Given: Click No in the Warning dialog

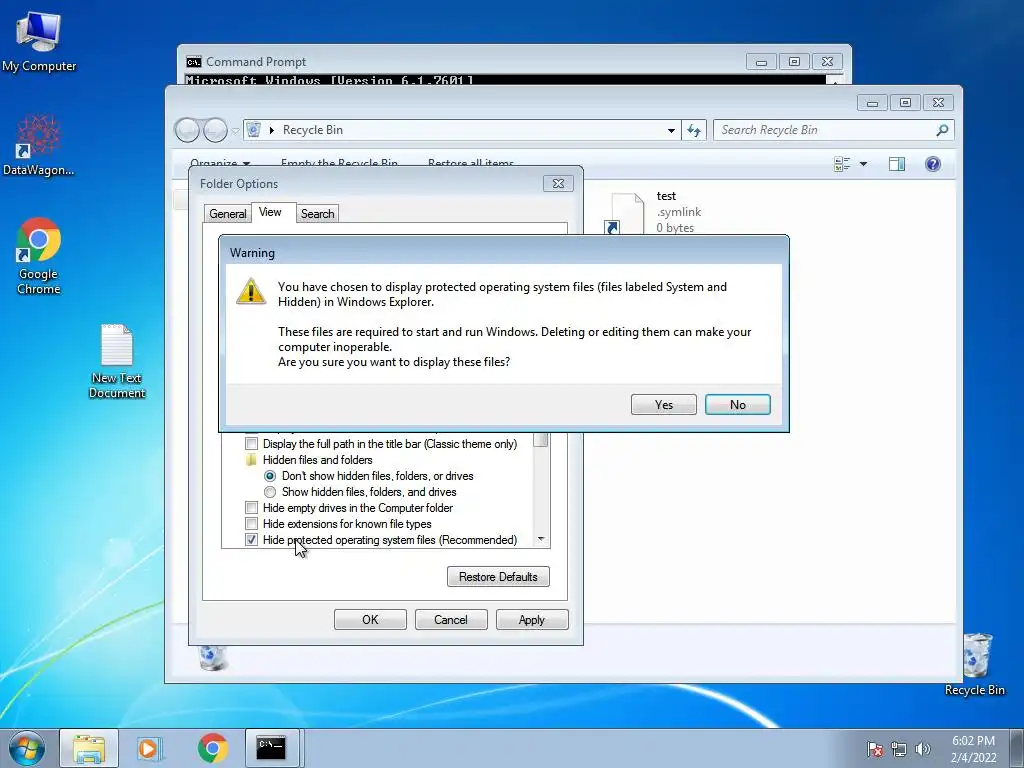Looking at the screenshot, I should pos(738,404).
